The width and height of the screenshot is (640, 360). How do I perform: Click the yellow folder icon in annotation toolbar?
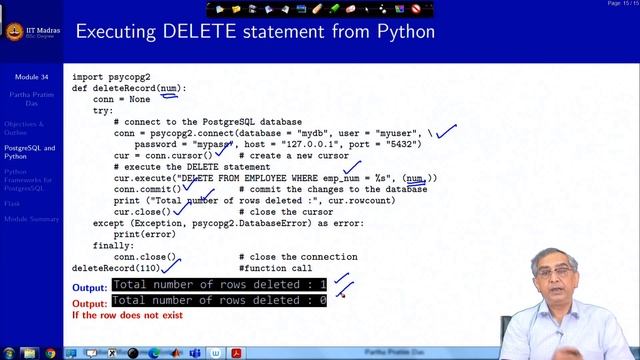pos(236,9)
